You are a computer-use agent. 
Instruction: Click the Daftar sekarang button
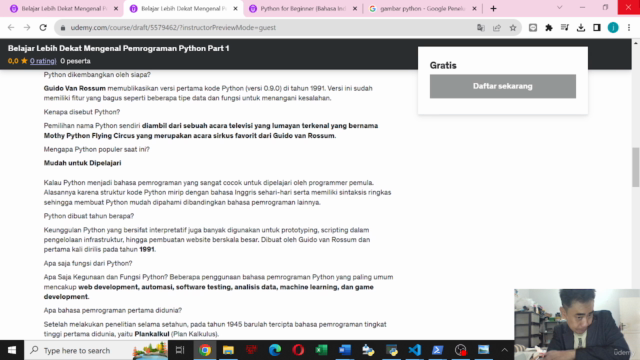(502, 86)
